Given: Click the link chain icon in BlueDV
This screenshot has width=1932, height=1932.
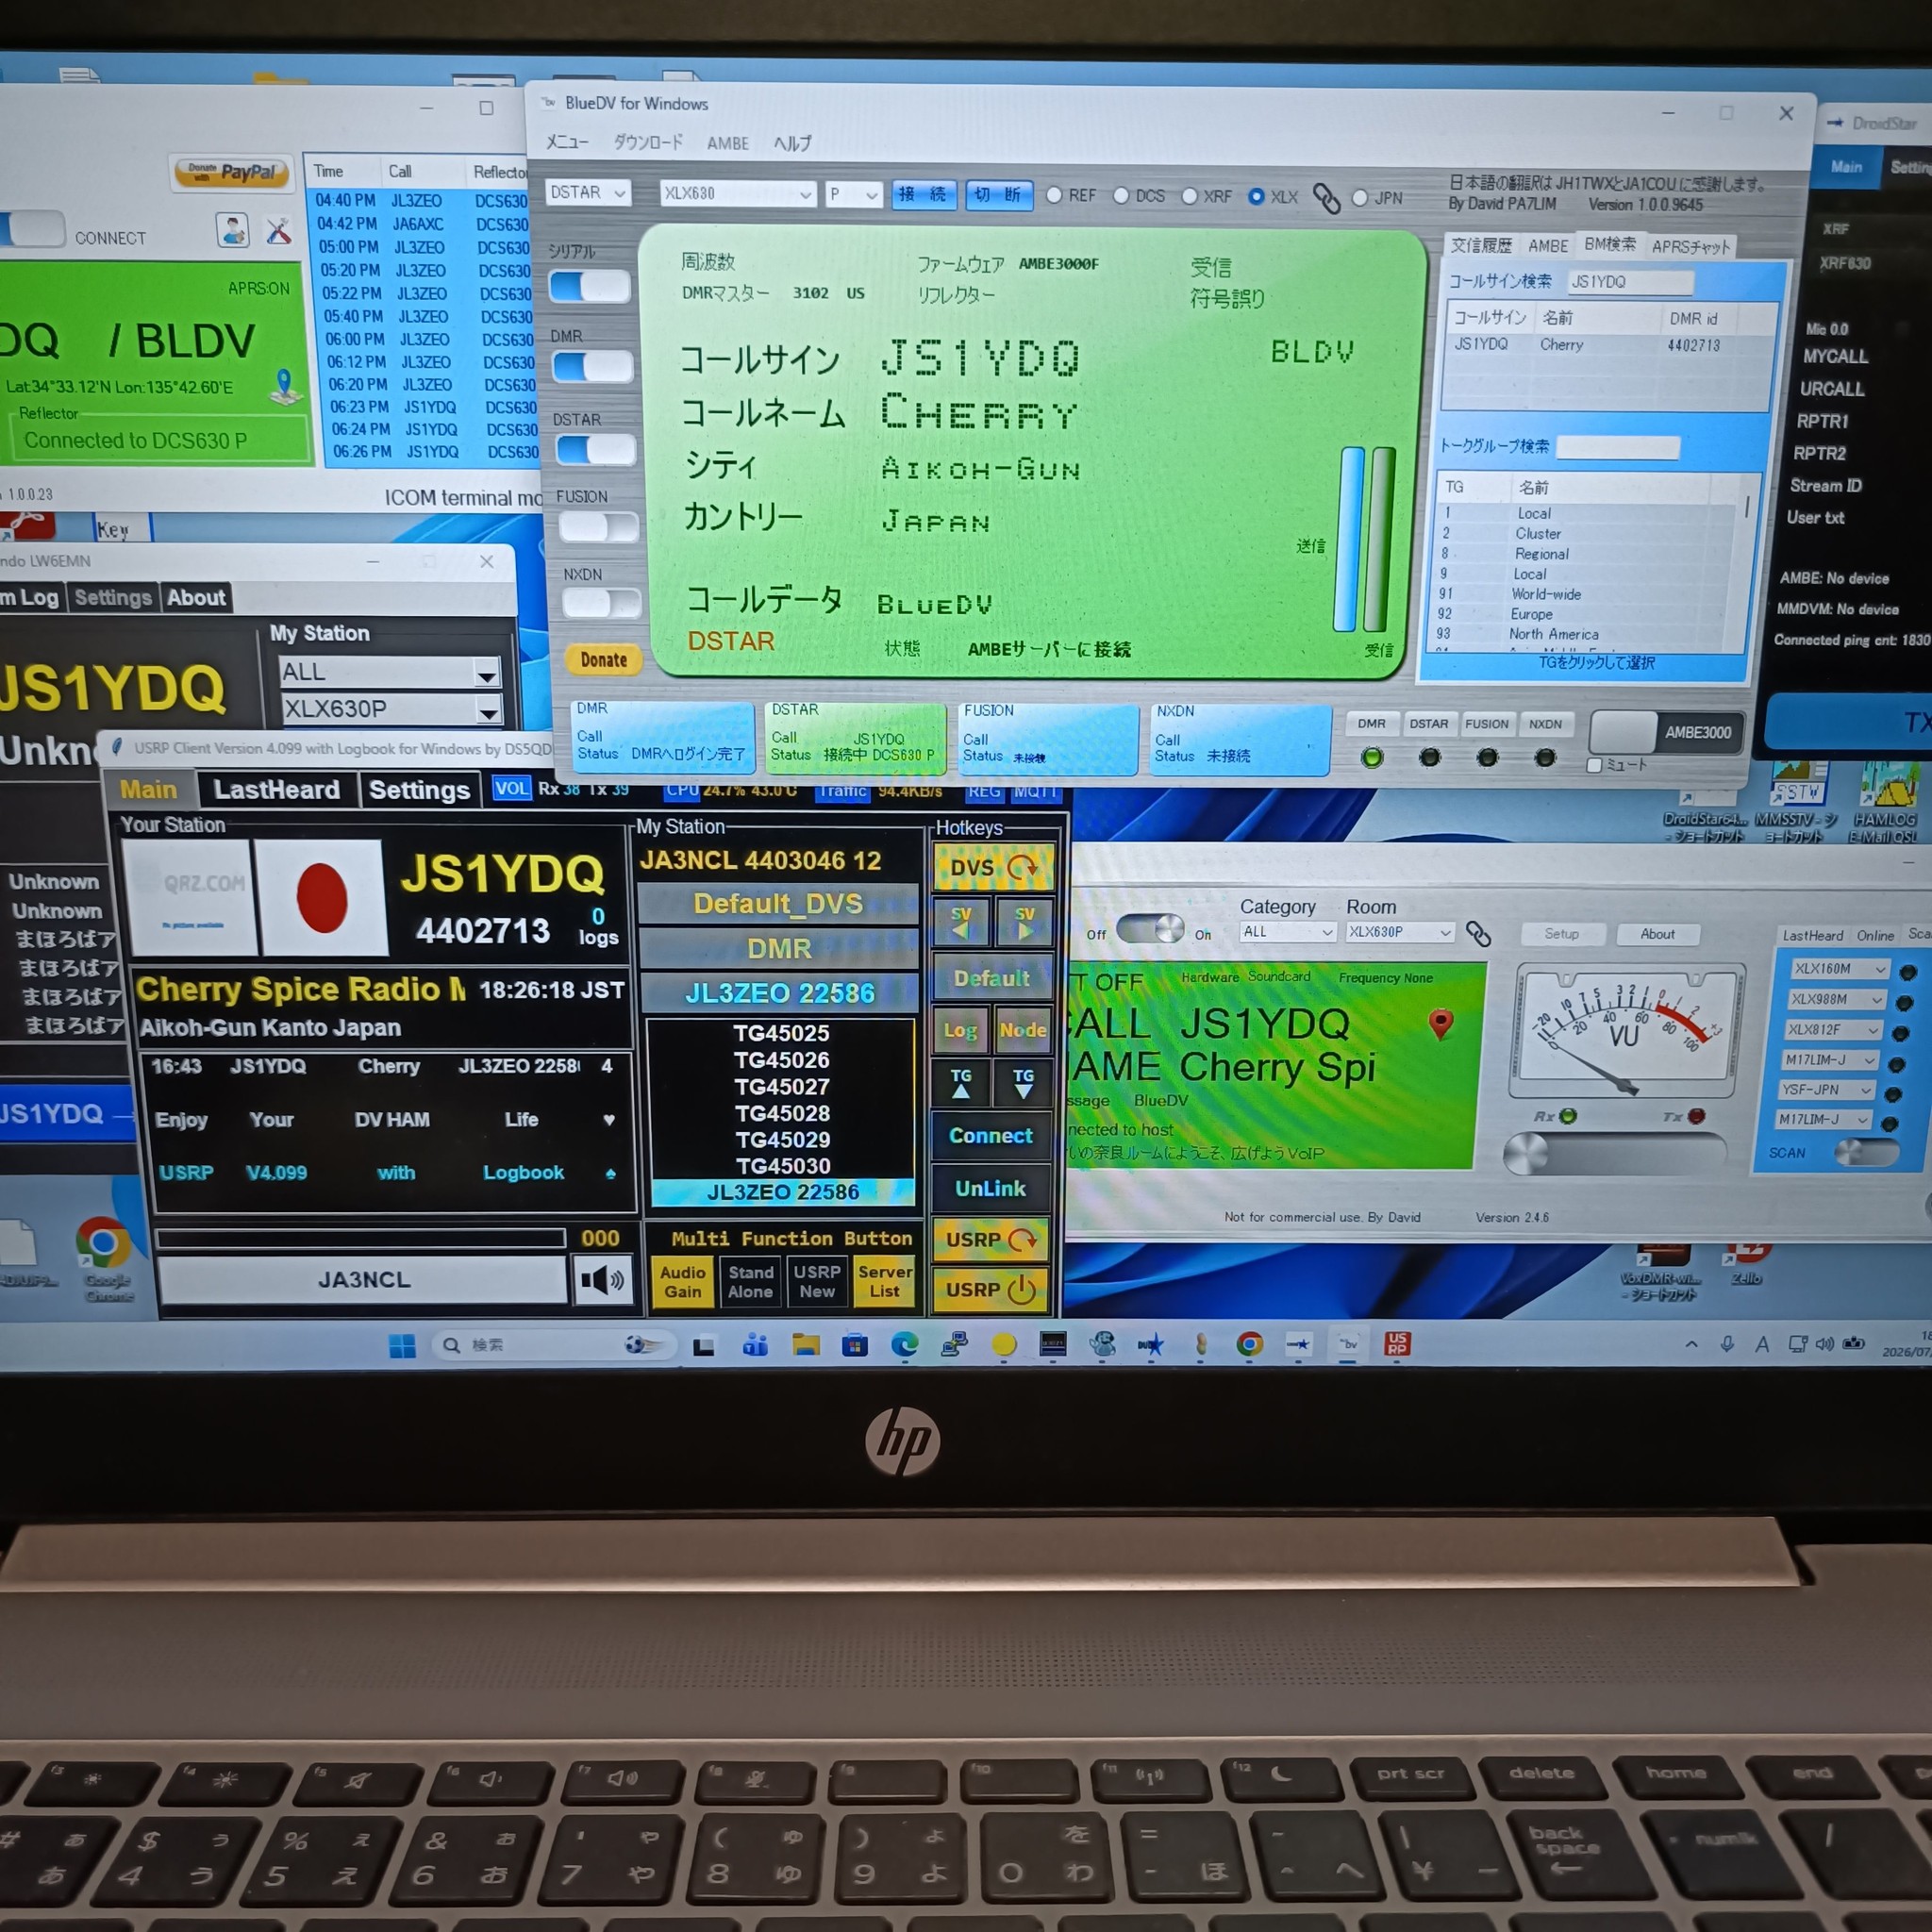Looking at the screenshot, I should (1326, 198).
